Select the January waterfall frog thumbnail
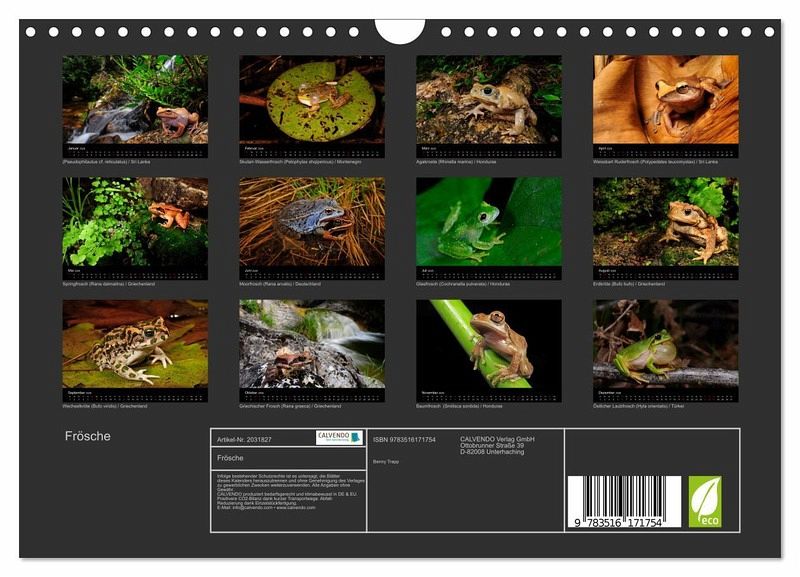This screenshot has width=800, height=577. [135, 100]
